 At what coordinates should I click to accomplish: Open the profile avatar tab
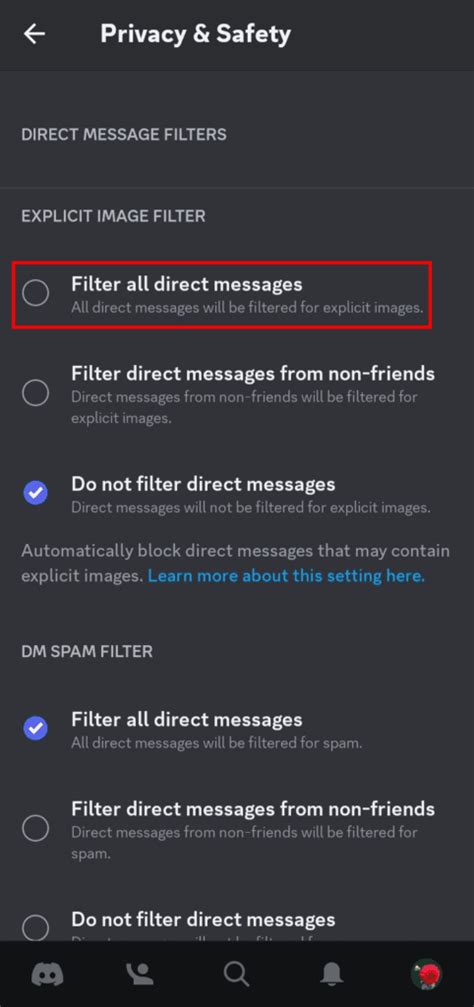[x=426, y=974]
